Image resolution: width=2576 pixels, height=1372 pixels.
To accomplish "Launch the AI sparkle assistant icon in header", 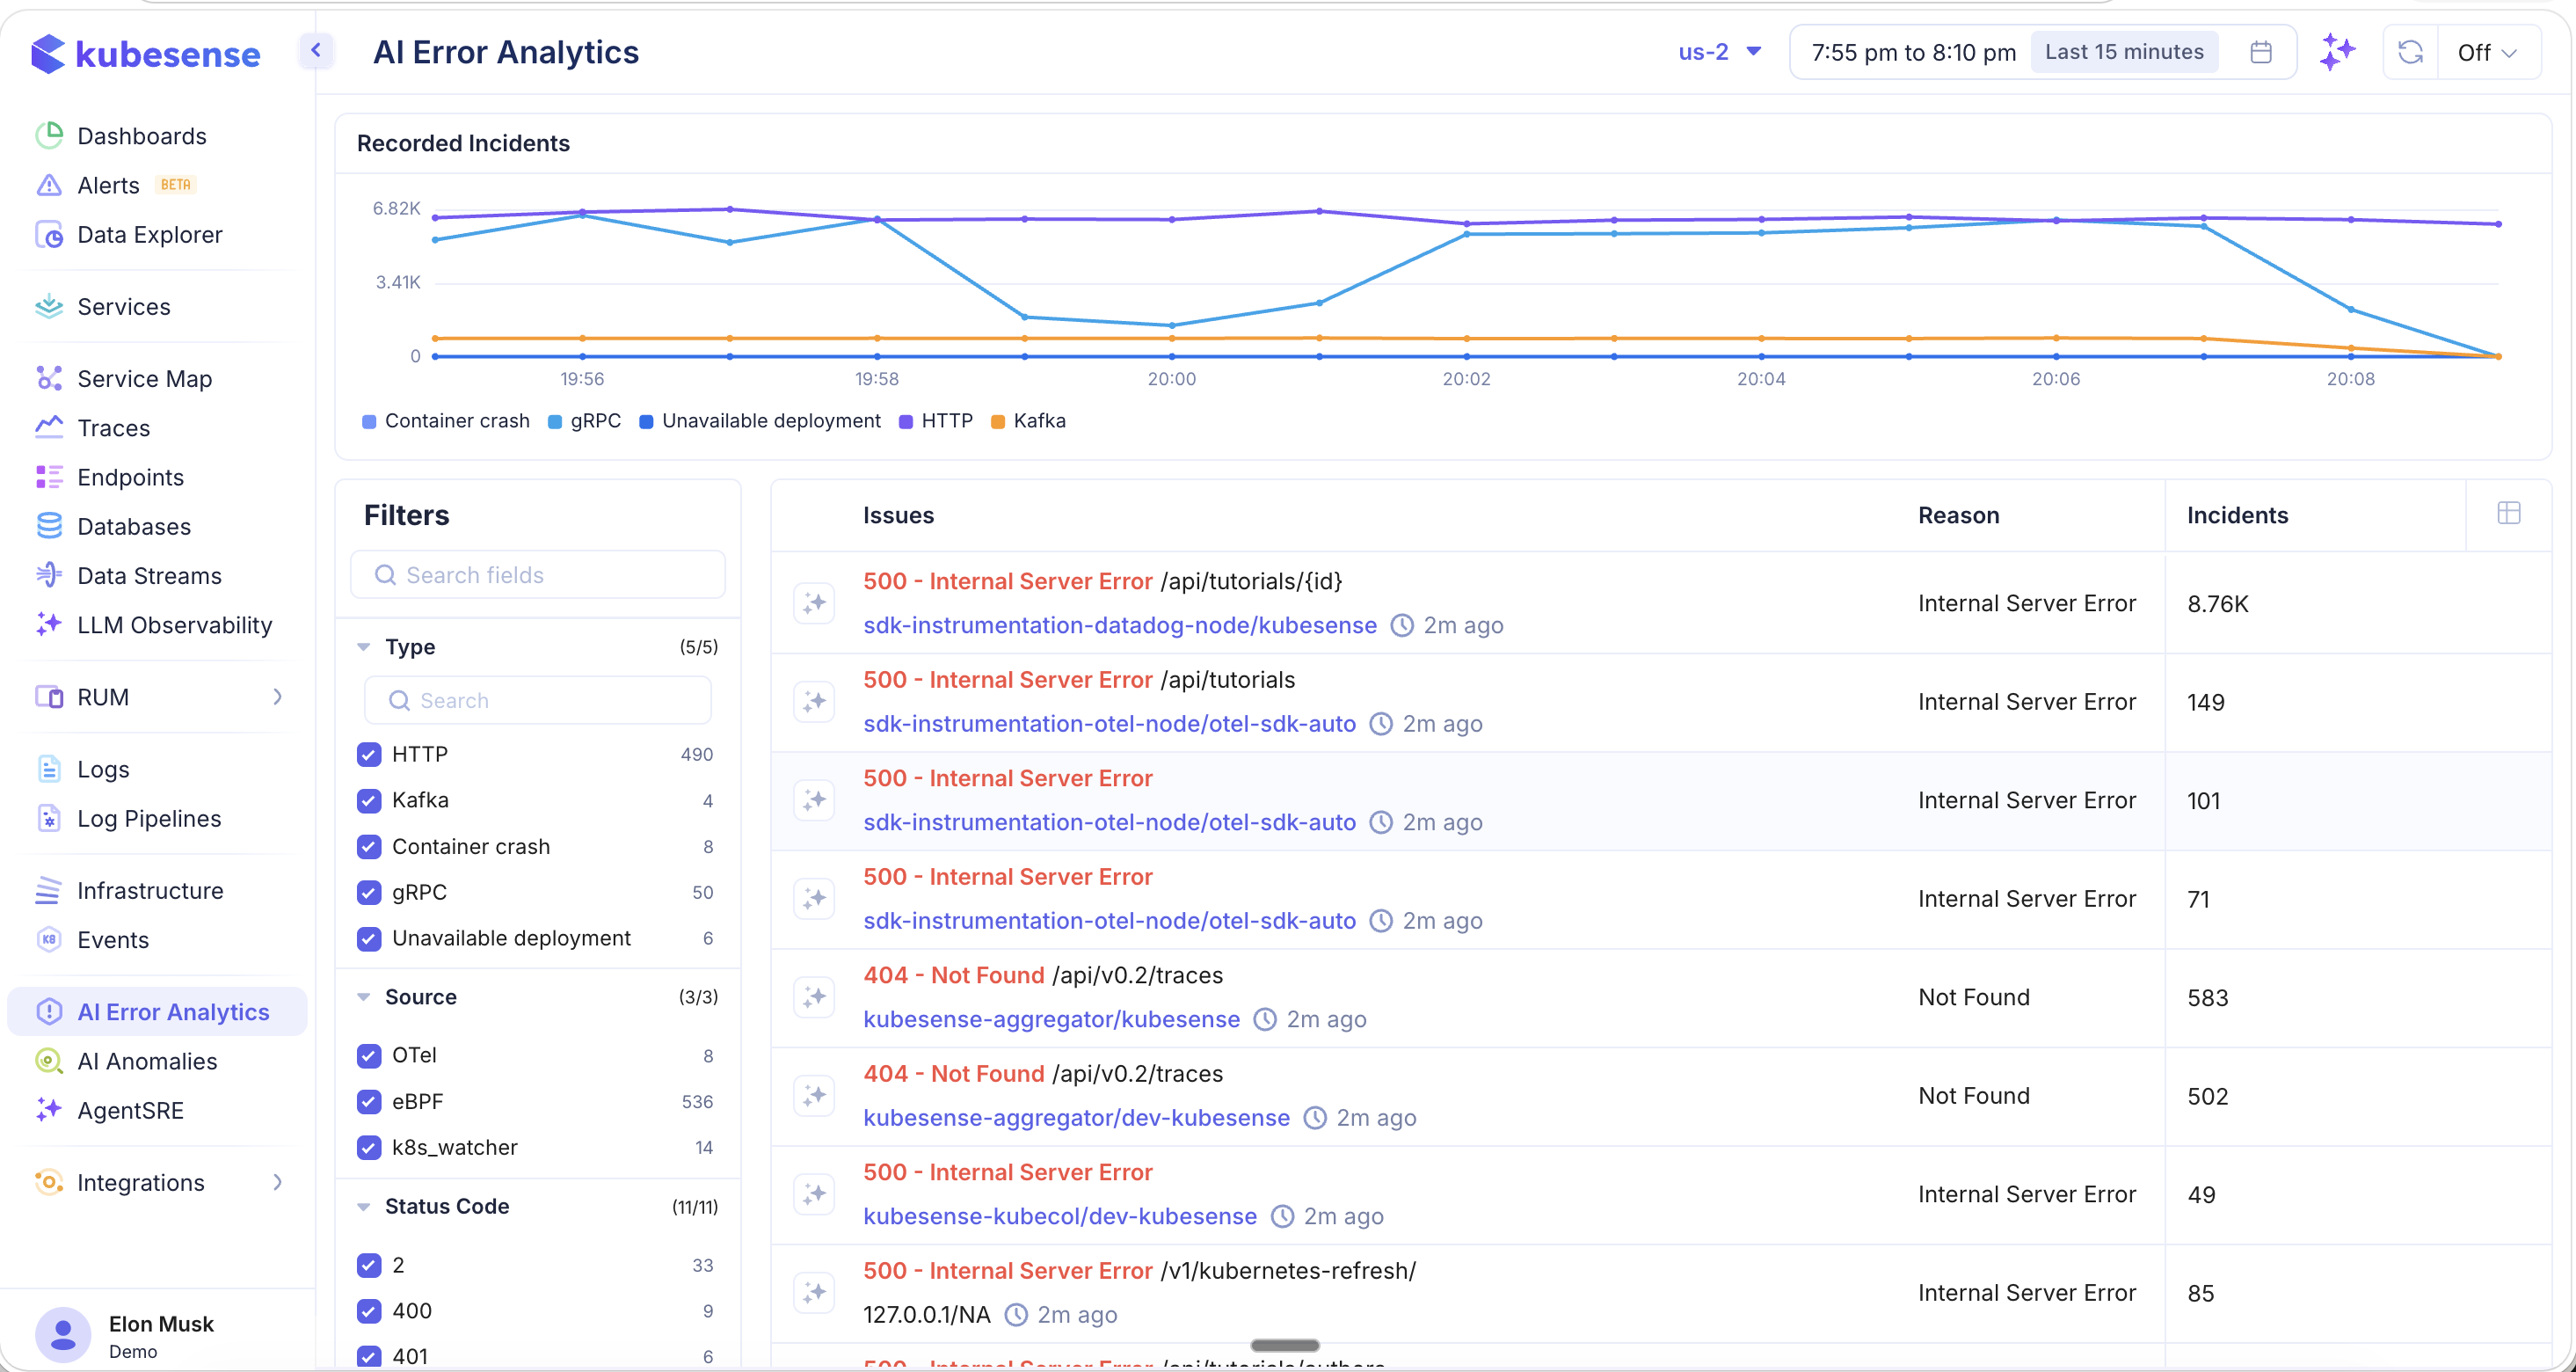I will pyautogui.click(x=2337, y=52).
